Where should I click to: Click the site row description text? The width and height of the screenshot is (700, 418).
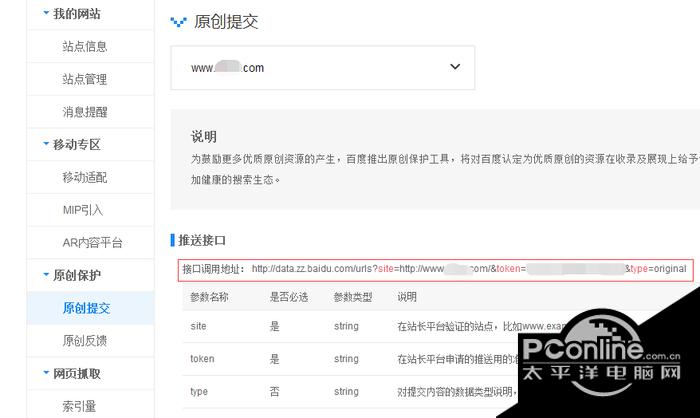coord(482,326)
